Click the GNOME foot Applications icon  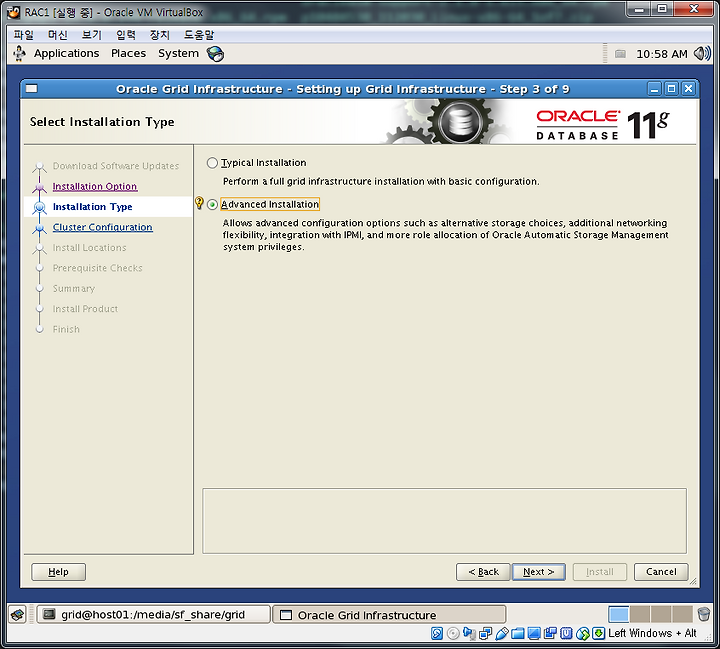19,53
